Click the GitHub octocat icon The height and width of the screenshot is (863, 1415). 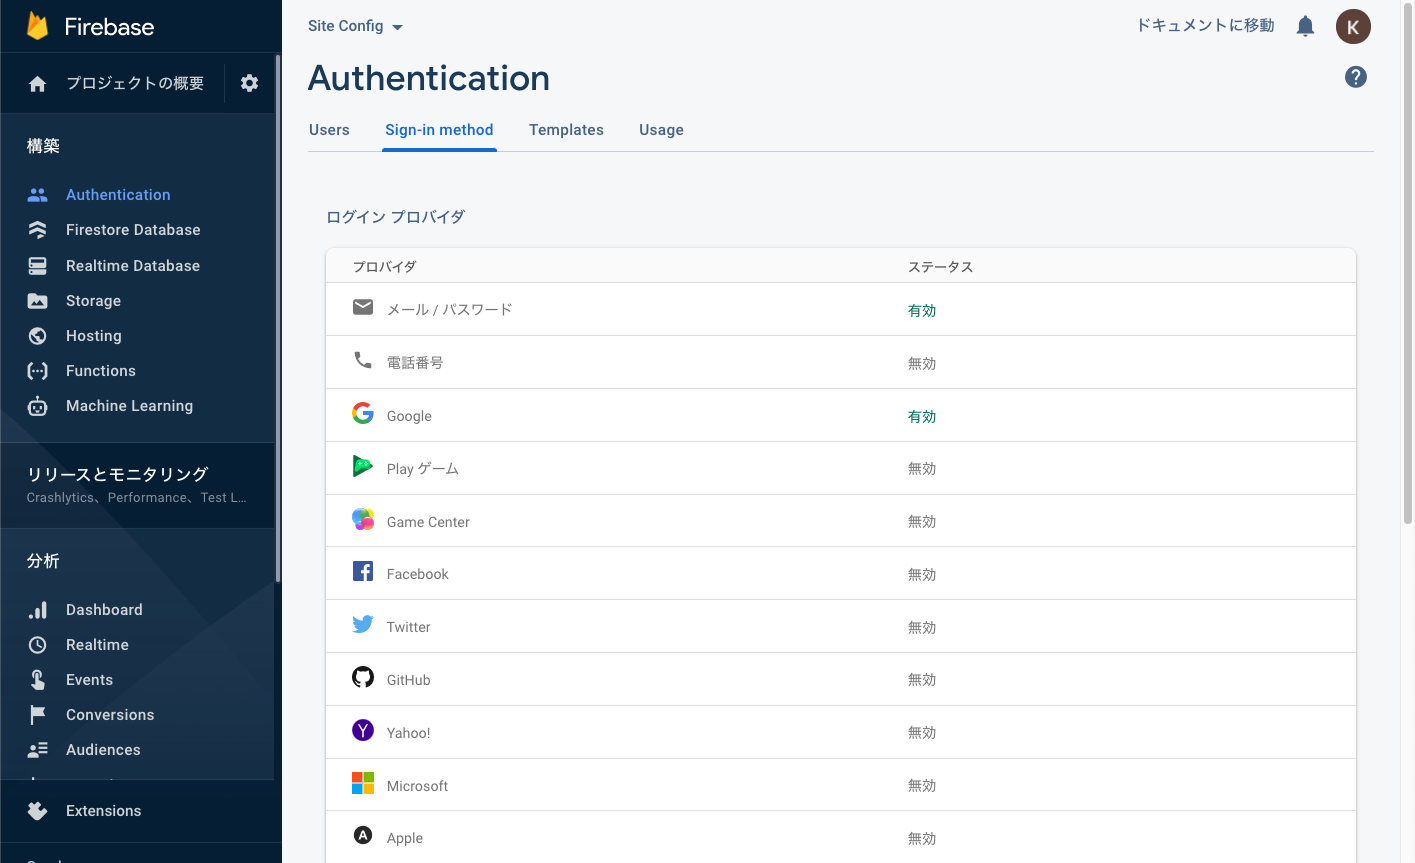click(x=363, y=677)
